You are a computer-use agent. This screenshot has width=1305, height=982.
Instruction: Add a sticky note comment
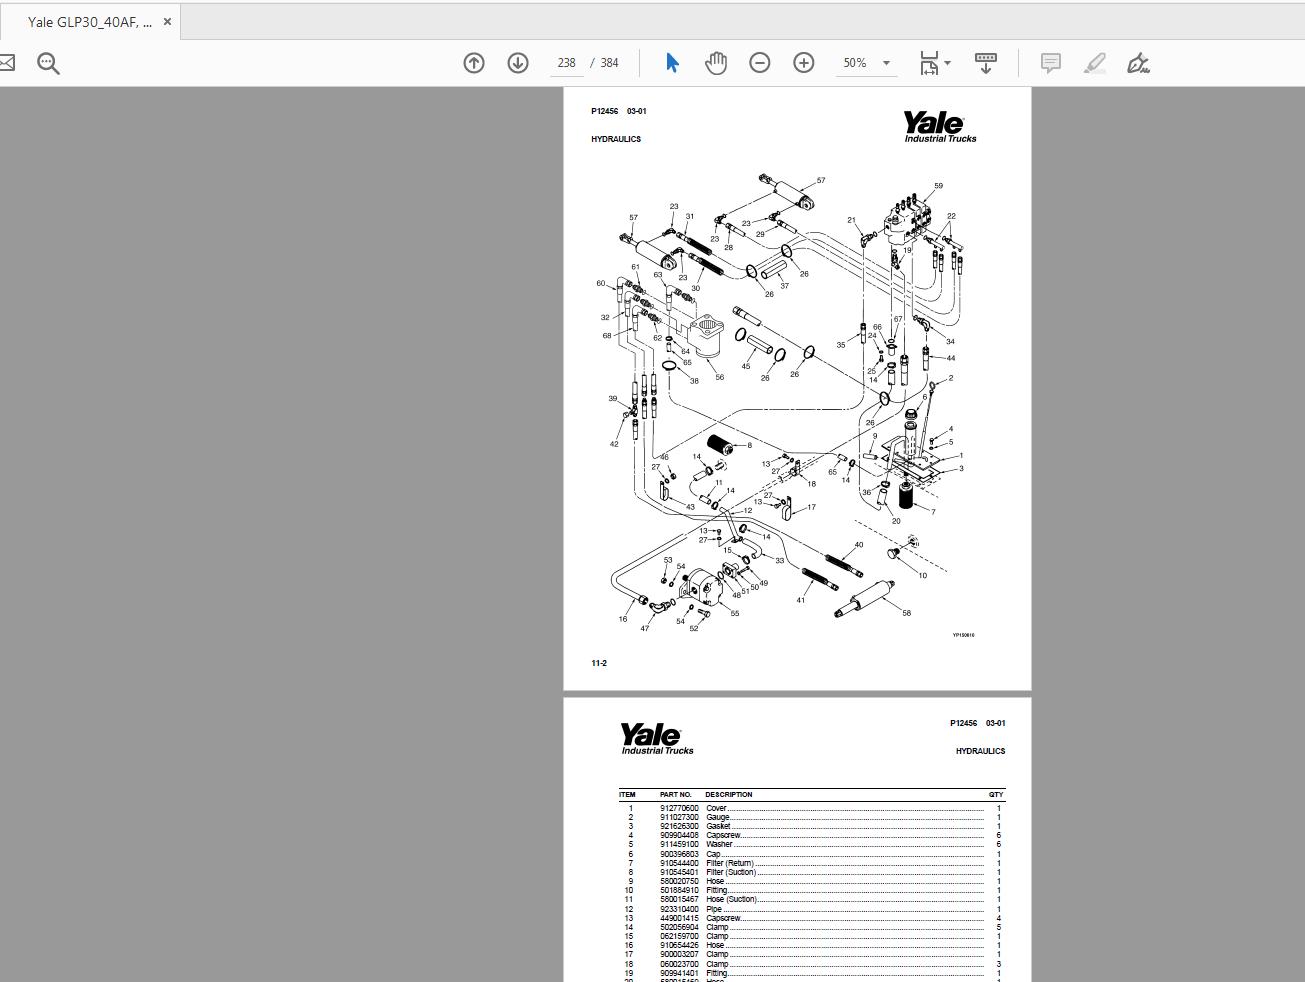click(1050, 62)
